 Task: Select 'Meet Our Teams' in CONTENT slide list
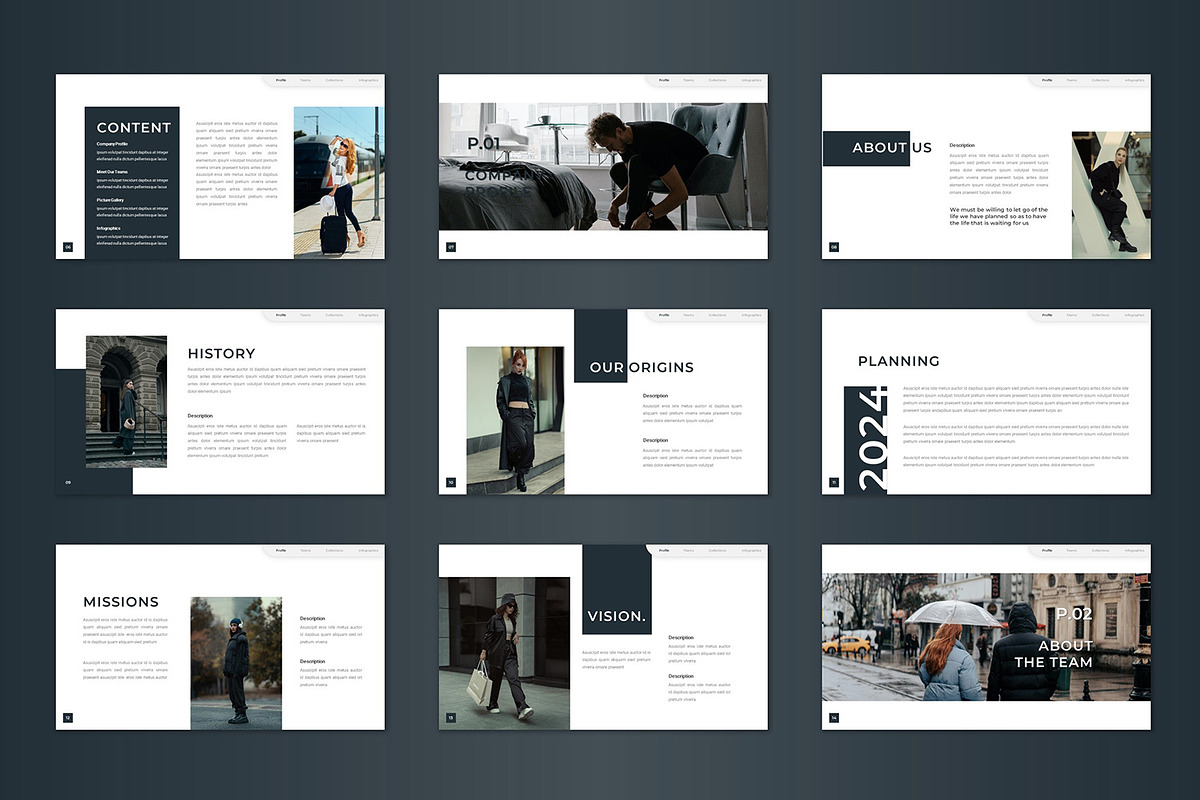pos(112,172)
